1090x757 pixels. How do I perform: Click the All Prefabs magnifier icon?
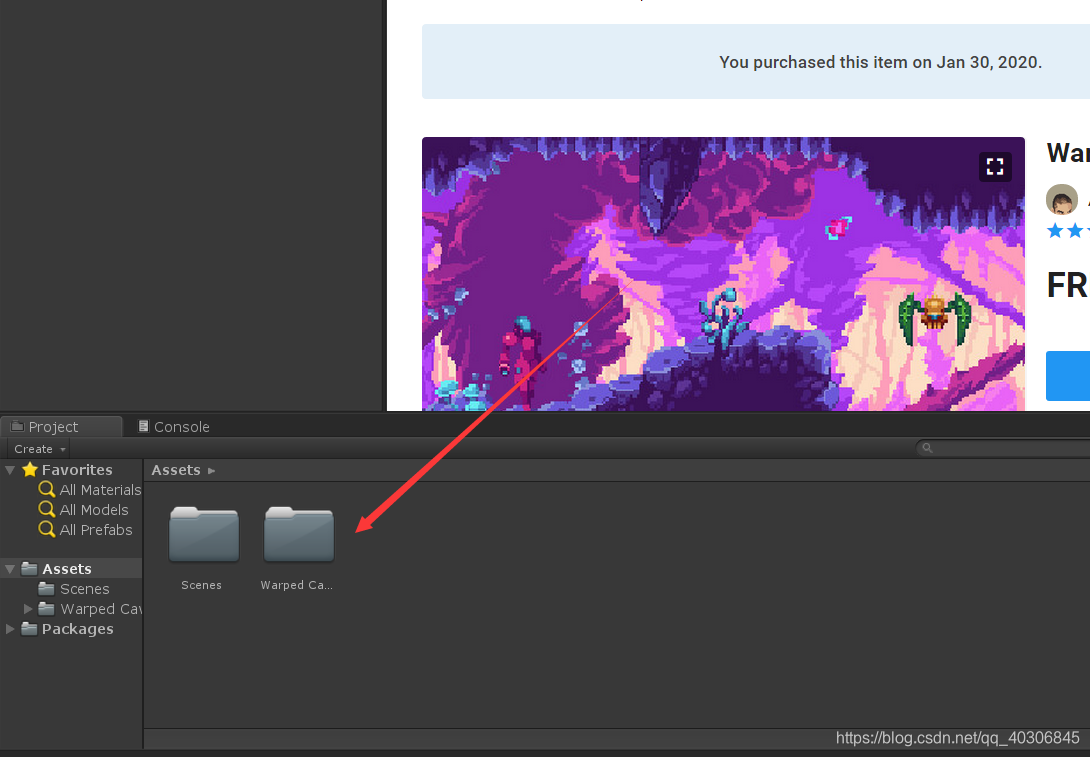coord(47,530)
